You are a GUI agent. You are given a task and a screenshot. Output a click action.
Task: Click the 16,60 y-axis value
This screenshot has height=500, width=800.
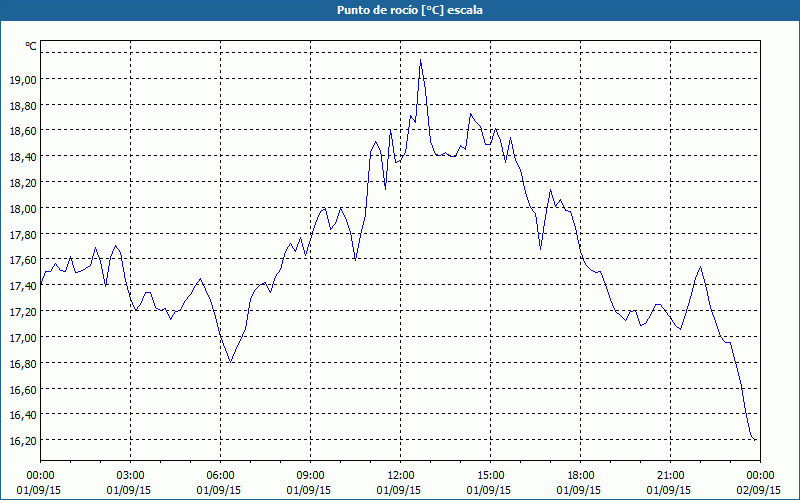pos(23,389)
